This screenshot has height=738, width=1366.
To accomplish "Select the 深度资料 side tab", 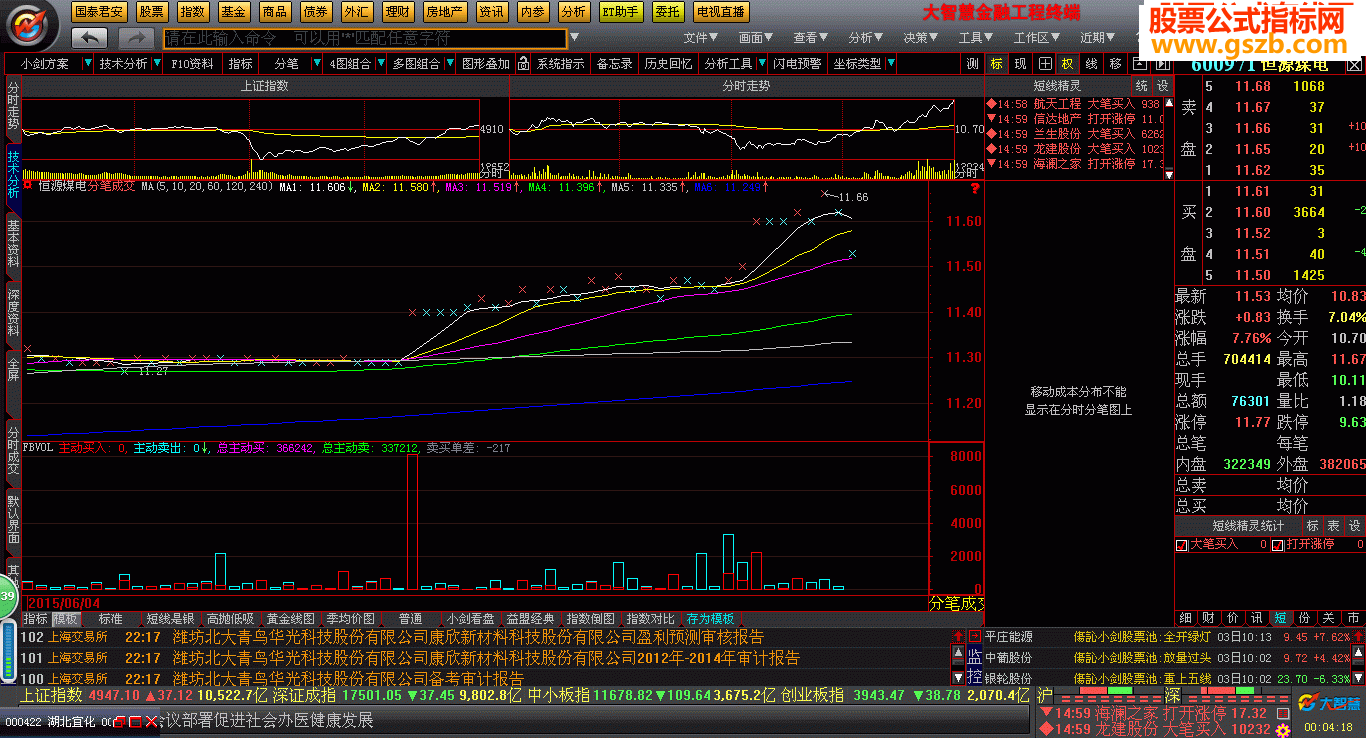I will click(x=13, y=313).
